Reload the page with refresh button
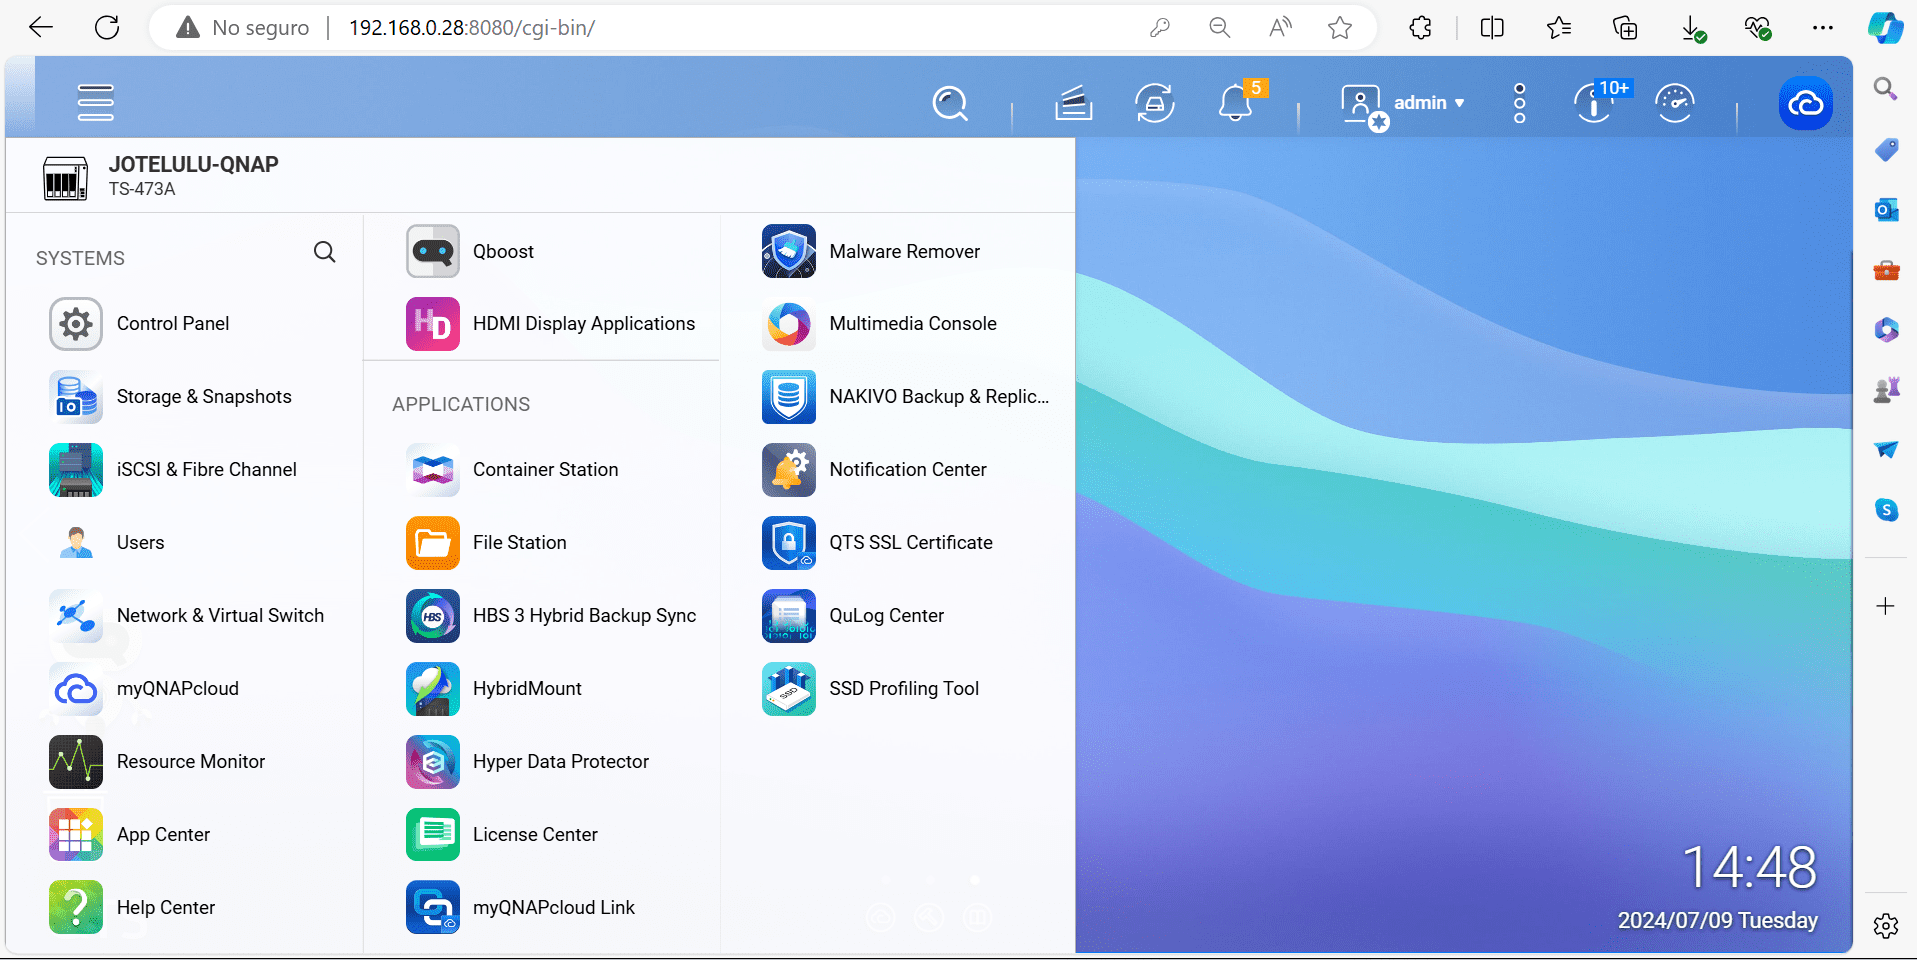1917x960 pixels. pos(107,27)
